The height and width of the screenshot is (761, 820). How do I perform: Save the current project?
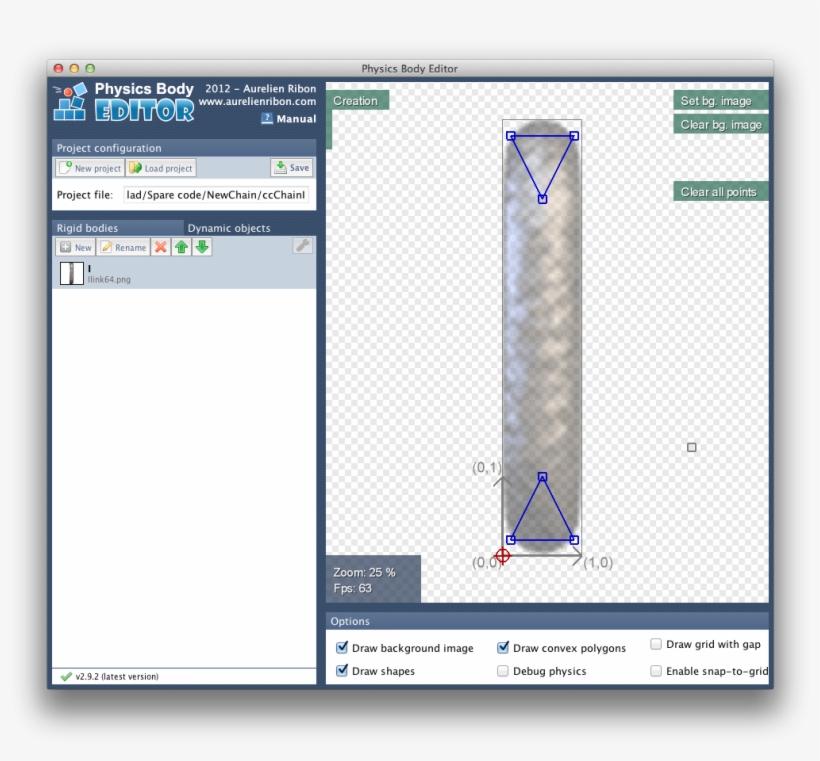click(292, 168)
